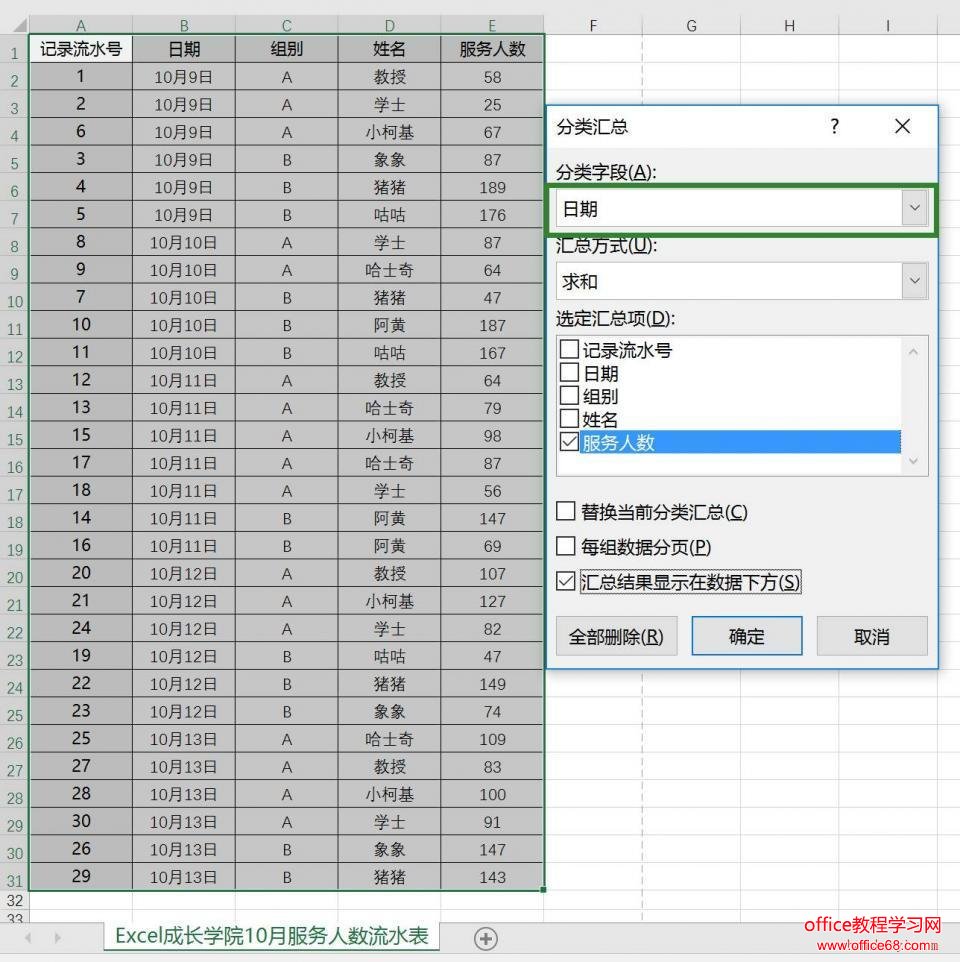The height and width of the screenshot is (962, 960).
Task: Close the 分类汇总 dialog with the X icon
Action: coord(902,127)
